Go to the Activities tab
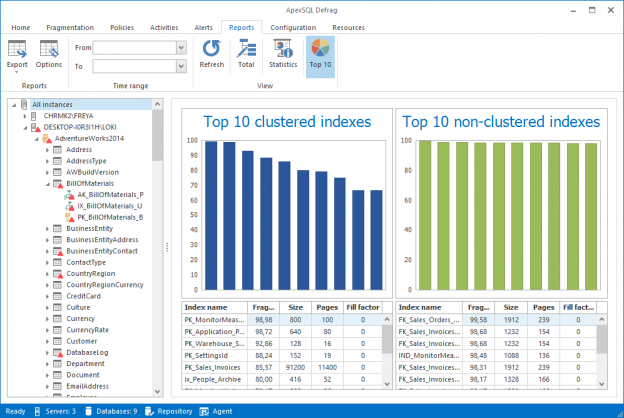The height and width of the screenshot is (418, 624). pos(164,27)
